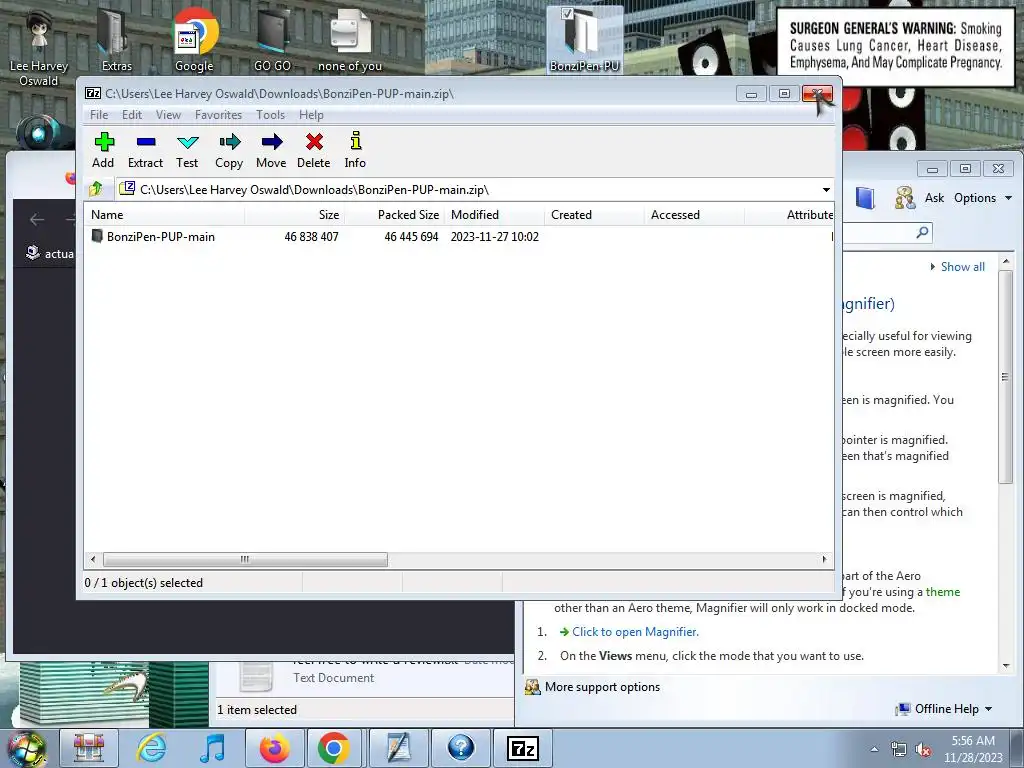Click the blue book Browse Help icon

point(865,198)
